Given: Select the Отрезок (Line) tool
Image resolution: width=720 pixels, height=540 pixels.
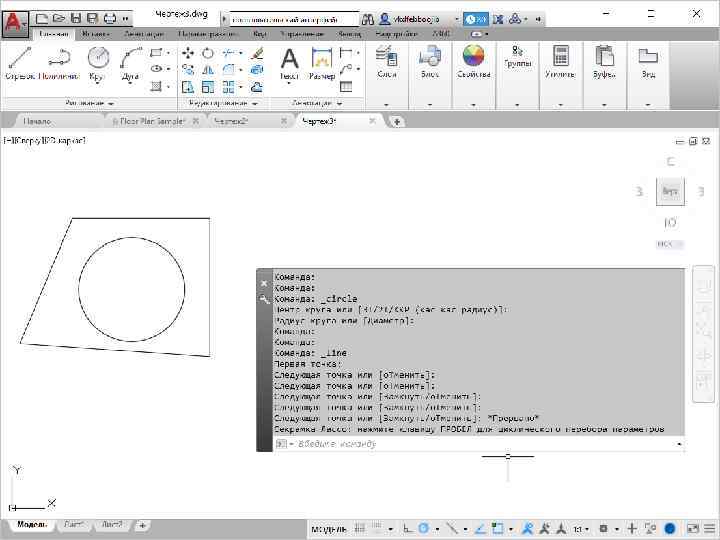Looking at the screenshot, I should [x=20, y=63].
